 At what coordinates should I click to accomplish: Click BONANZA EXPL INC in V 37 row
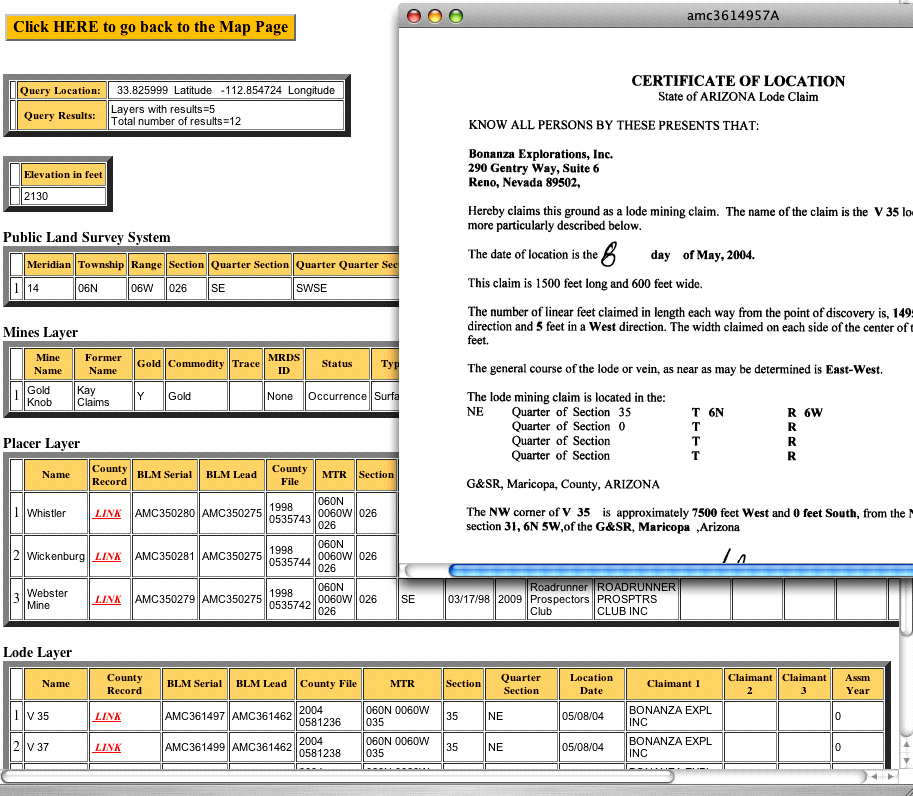pyautogui.click(x=674, y=747)
